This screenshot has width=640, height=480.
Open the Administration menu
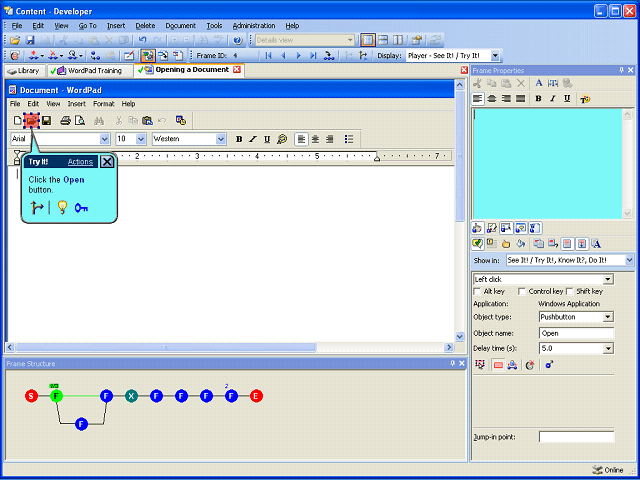tap(254, 25)
